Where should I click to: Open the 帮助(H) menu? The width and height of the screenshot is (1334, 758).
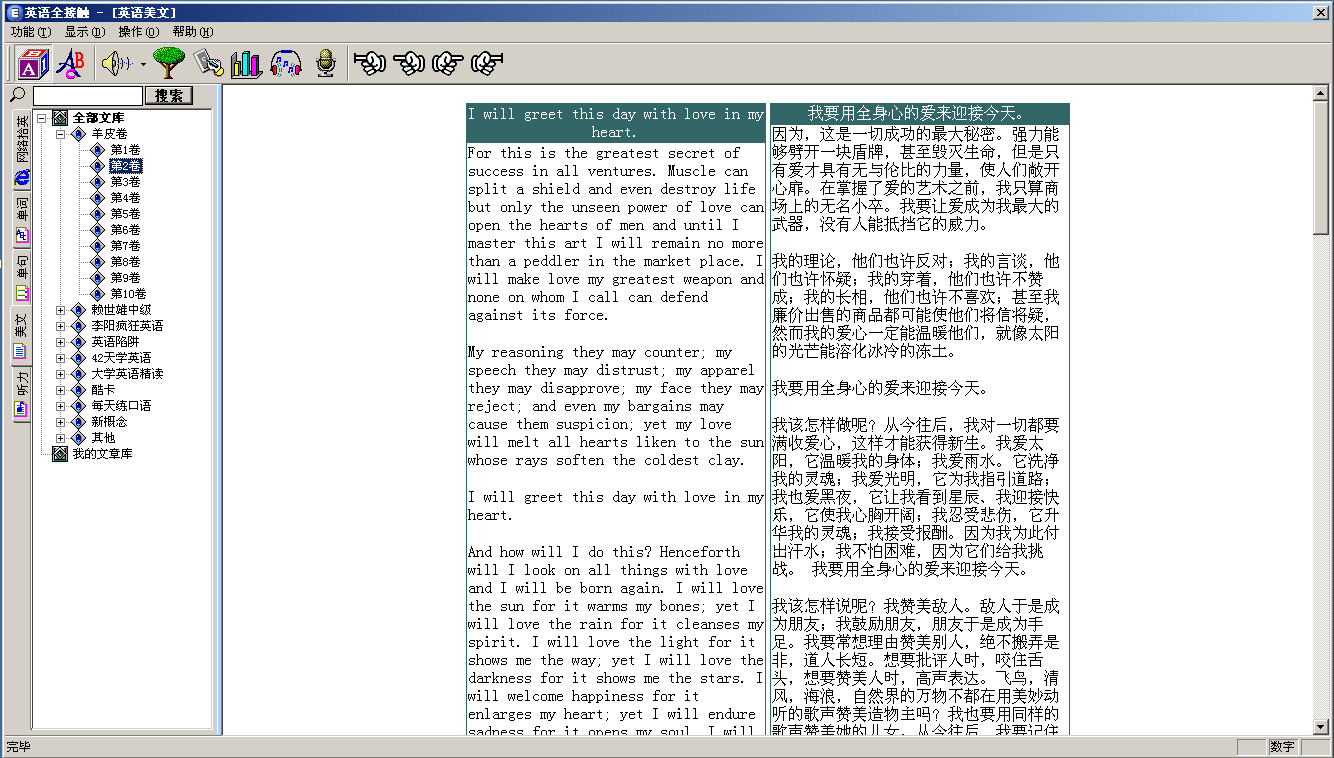click(192, 32)
